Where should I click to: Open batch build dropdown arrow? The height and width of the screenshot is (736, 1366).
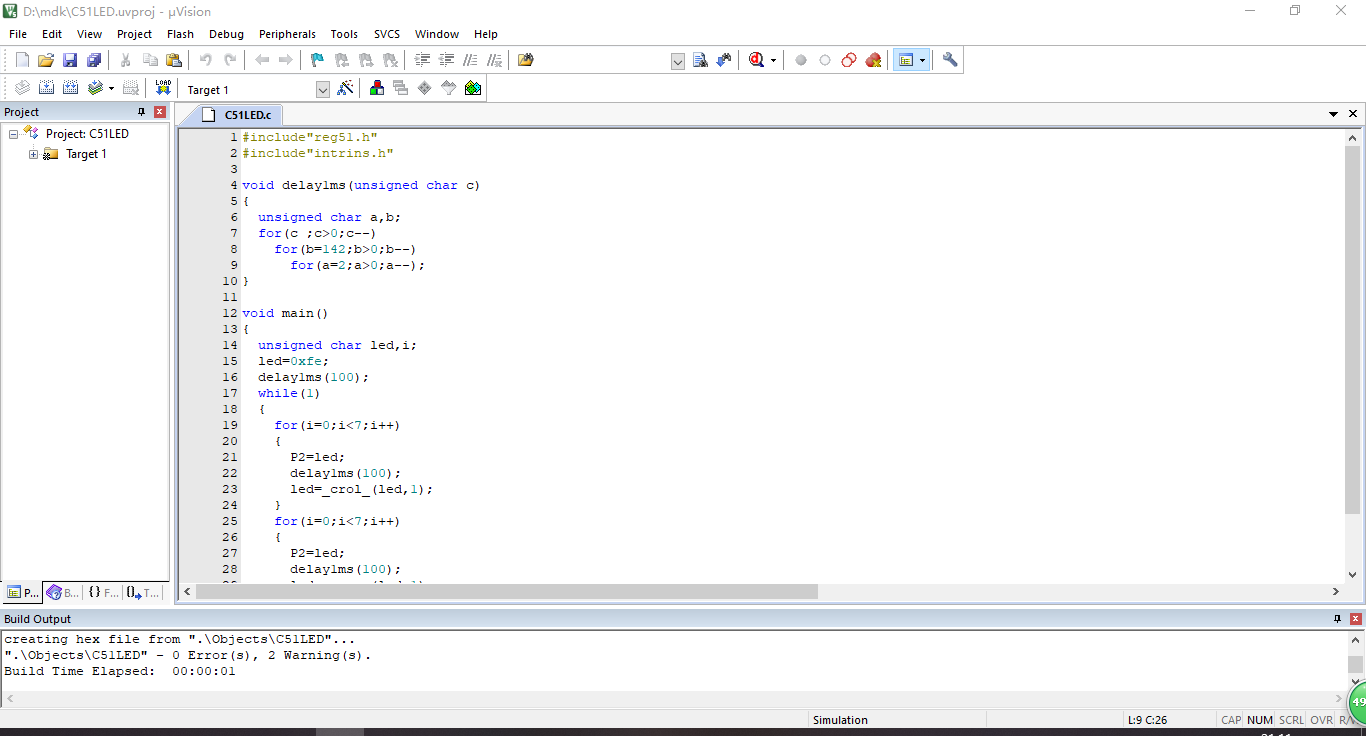point(111,88)
